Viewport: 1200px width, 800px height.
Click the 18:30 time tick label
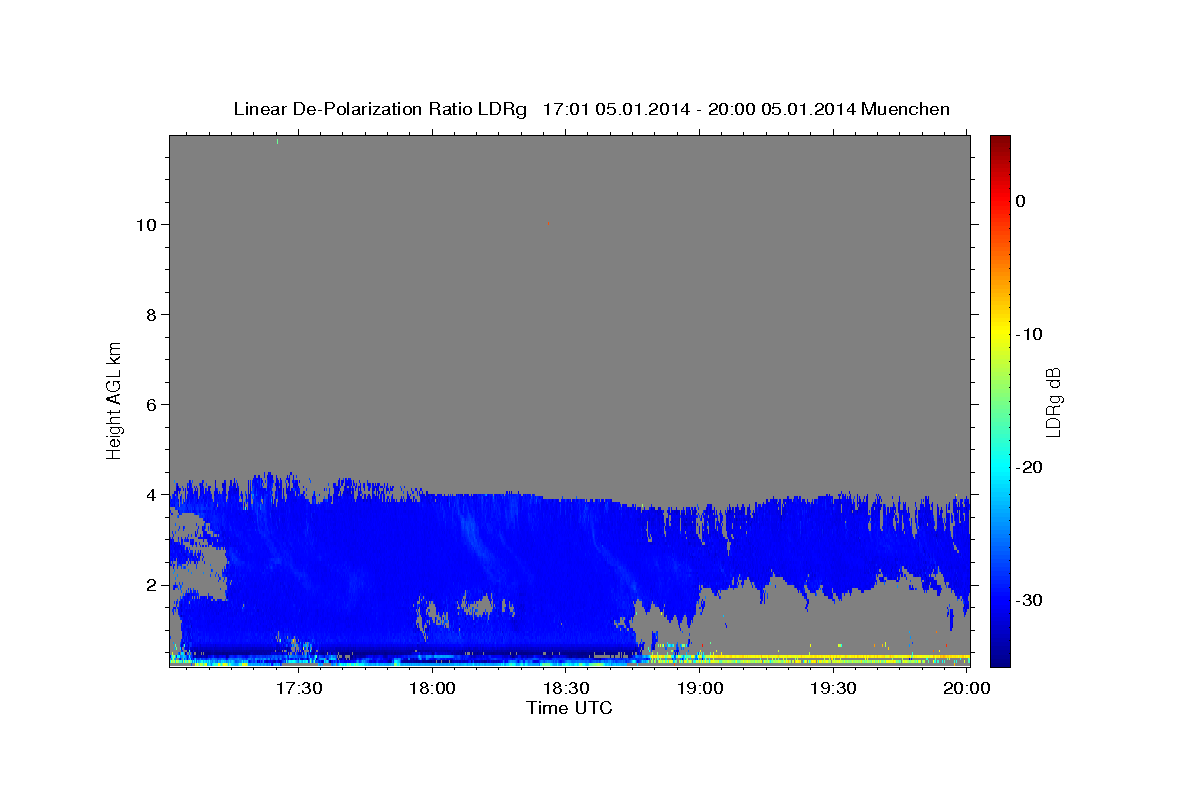[x=566, y=688]
